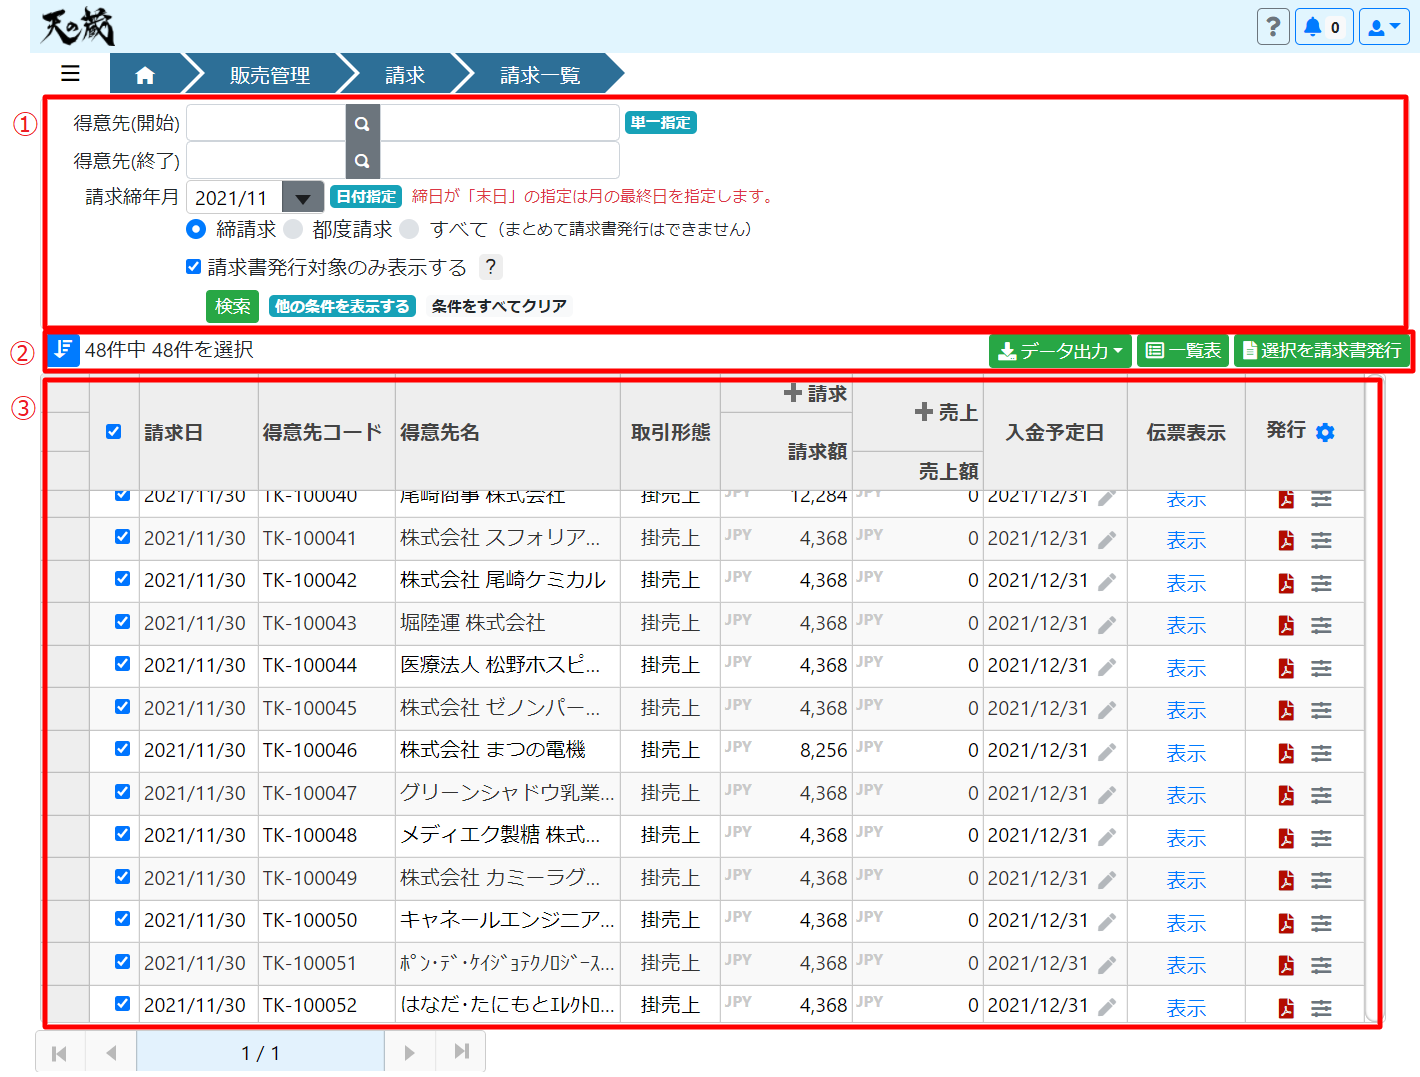This screenshot has width=1420, height=1077.
Task: Click help ? beside 請求書発行対象のみ表示する
Action: tap(490, 267)
